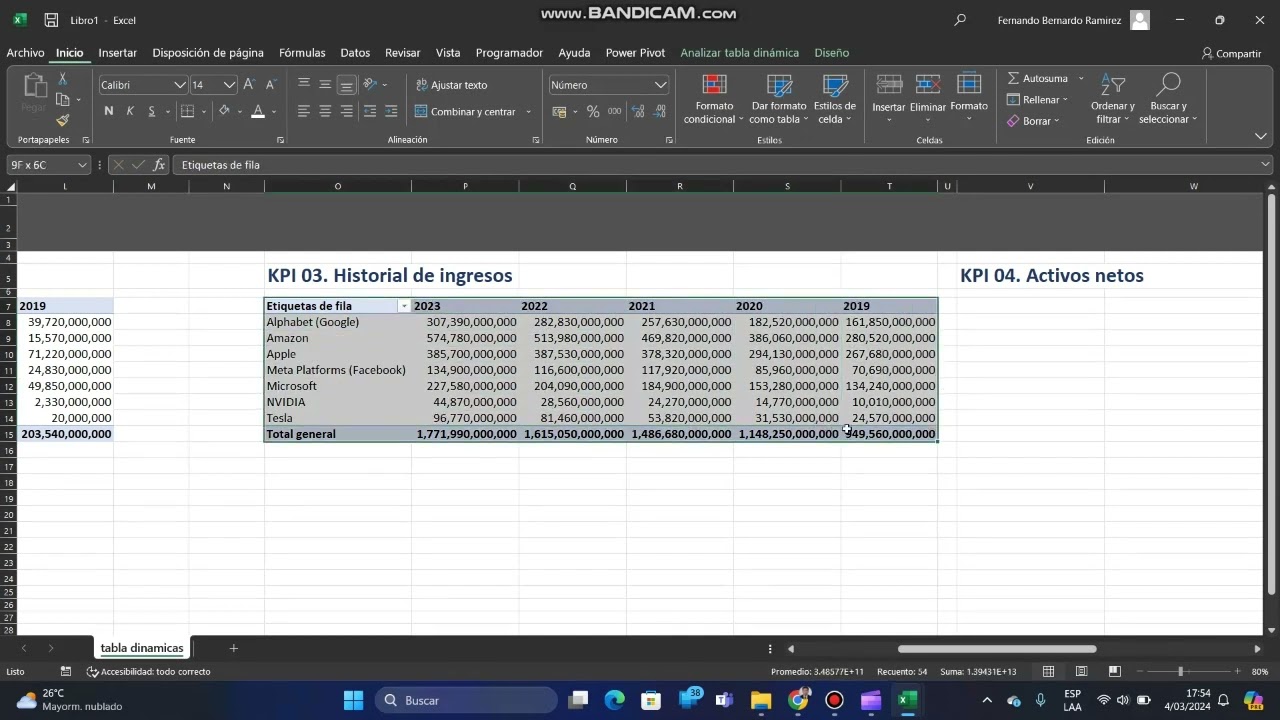The height and width of the screenshot is (720, 1280).
Task: Switch to page layout view button
Action: point(1081,671)
